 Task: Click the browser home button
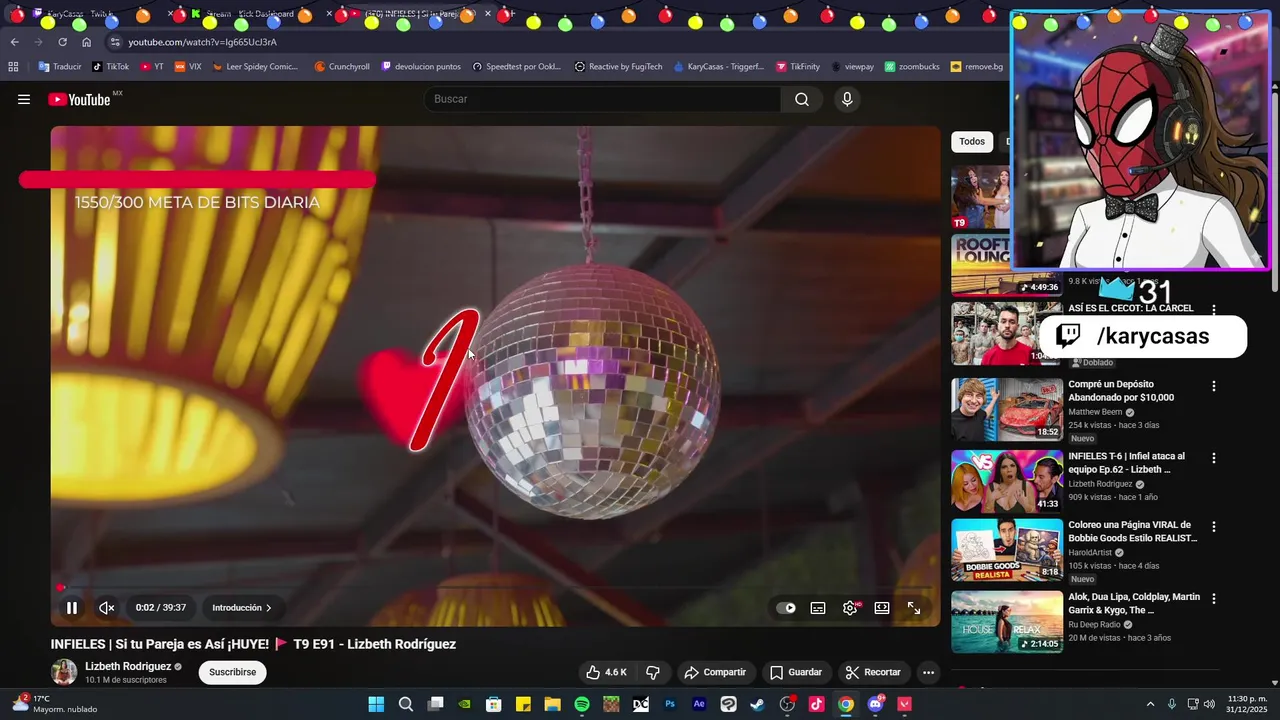[x=86, y=42]
